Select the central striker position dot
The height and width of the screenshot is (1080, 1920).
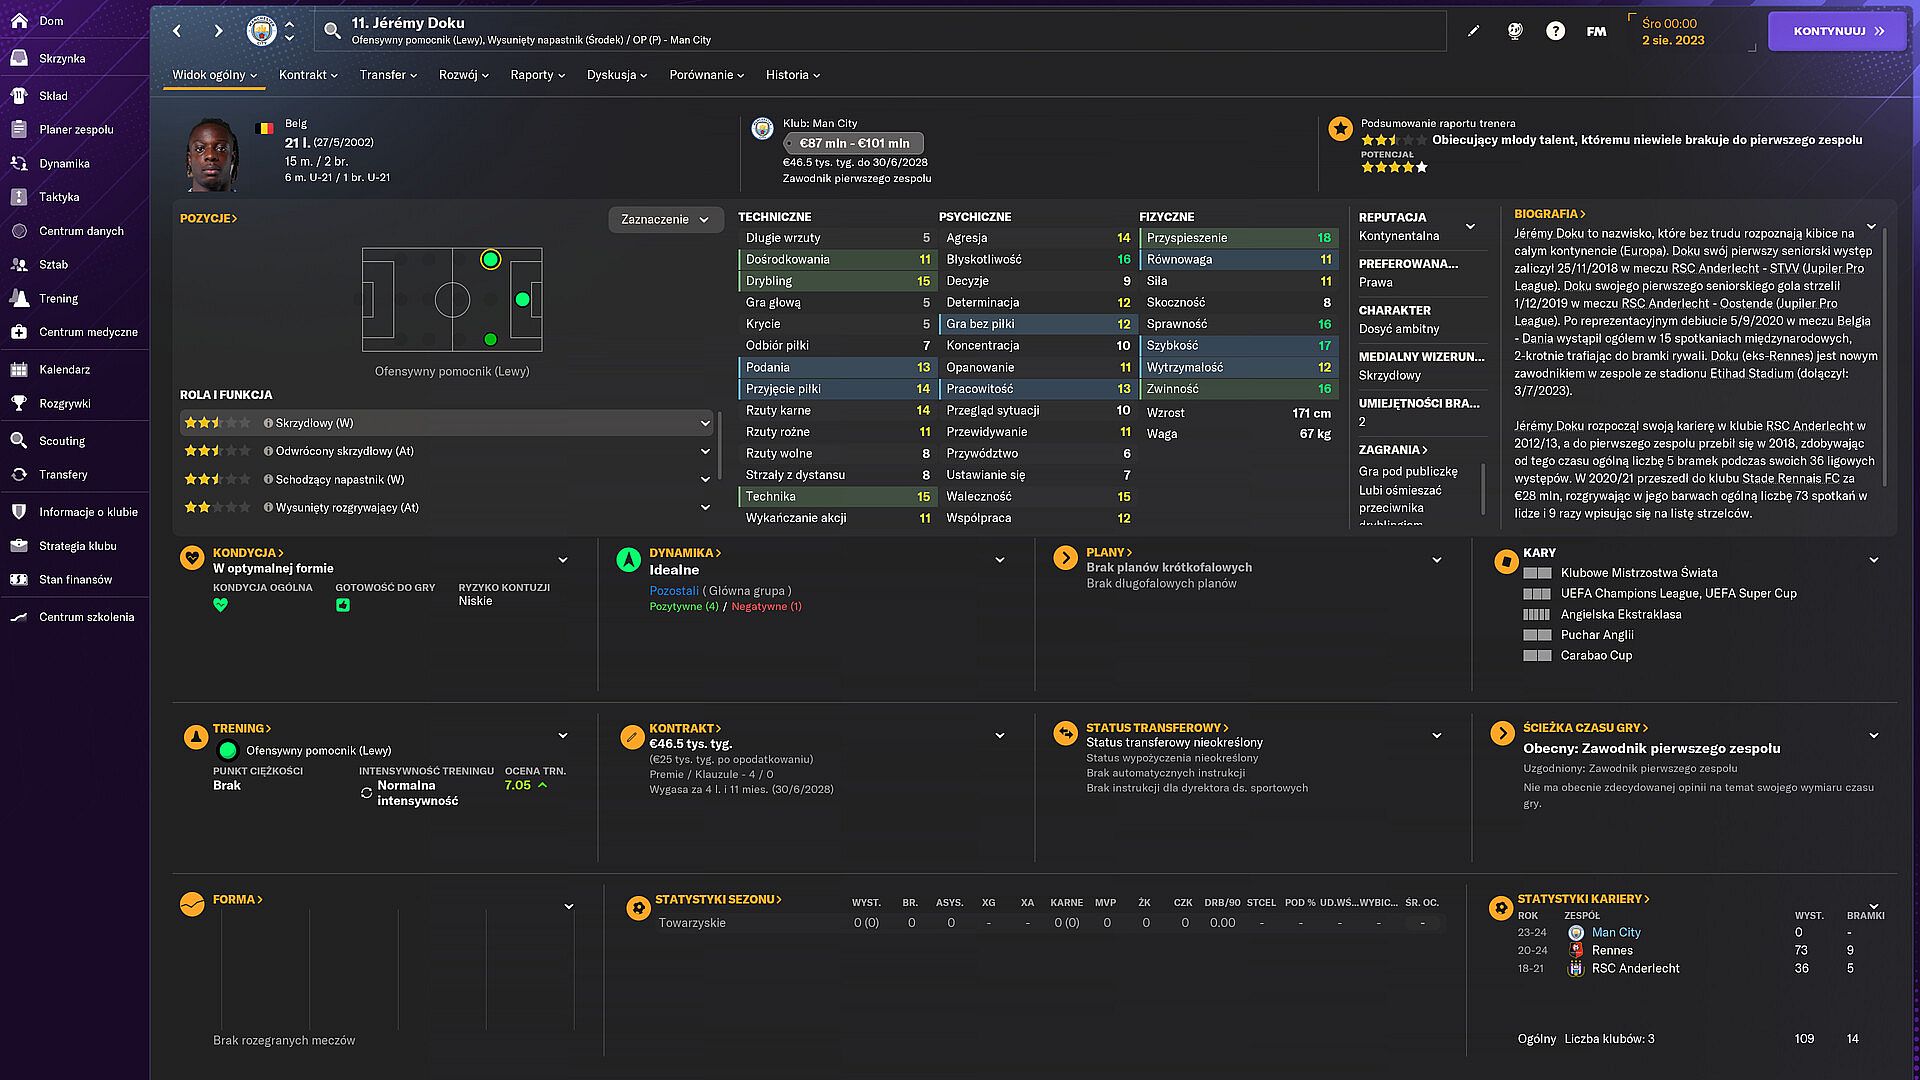(x=522, y=299)
